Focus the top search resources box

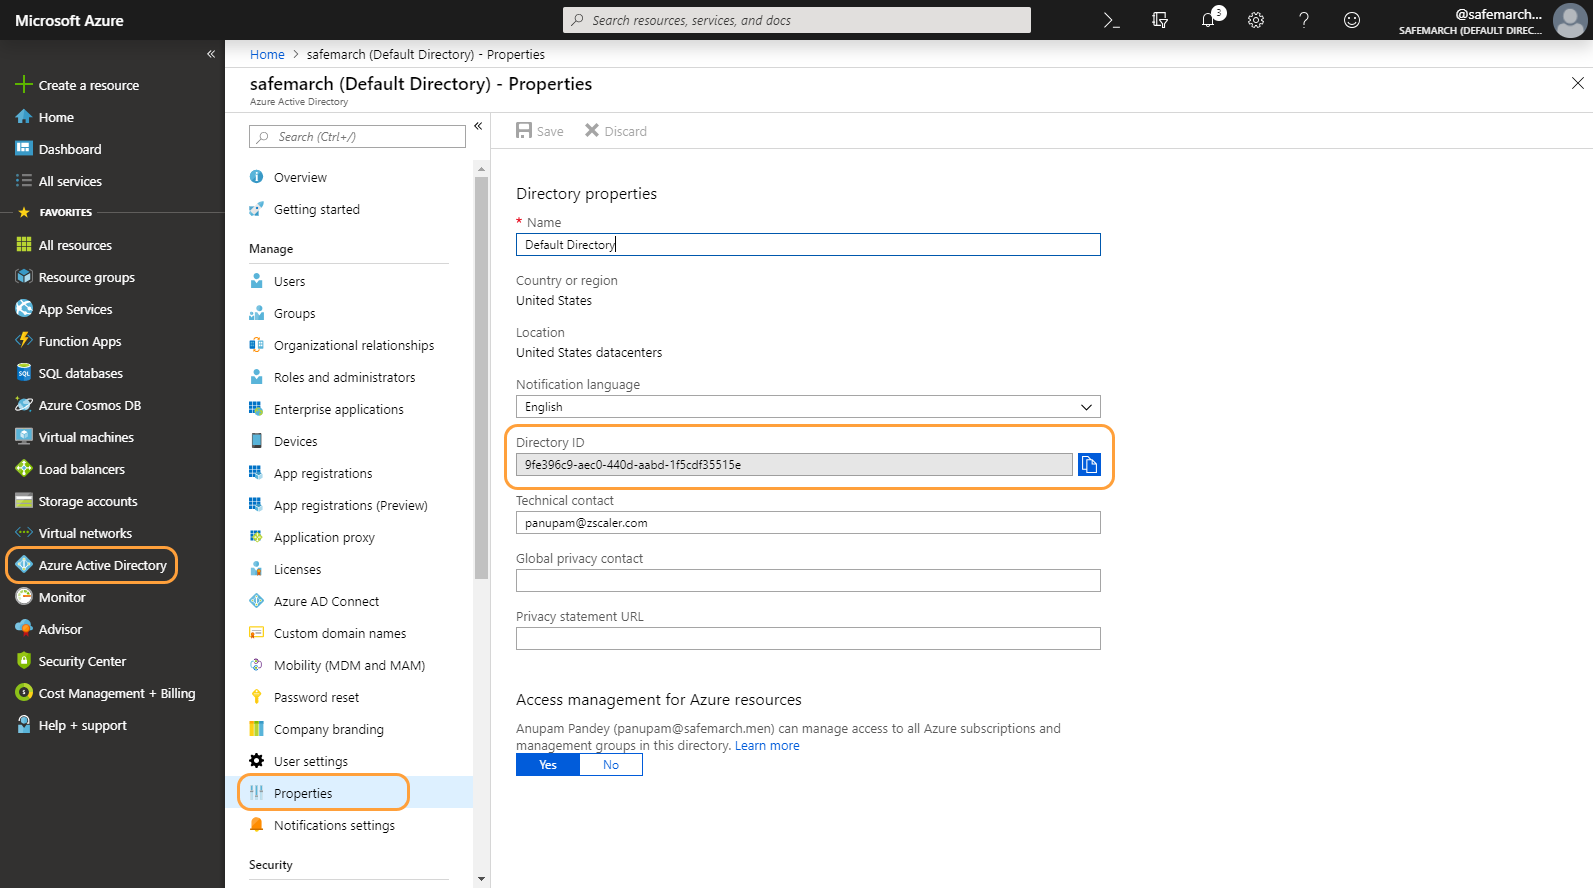click(x=797, y=20)
